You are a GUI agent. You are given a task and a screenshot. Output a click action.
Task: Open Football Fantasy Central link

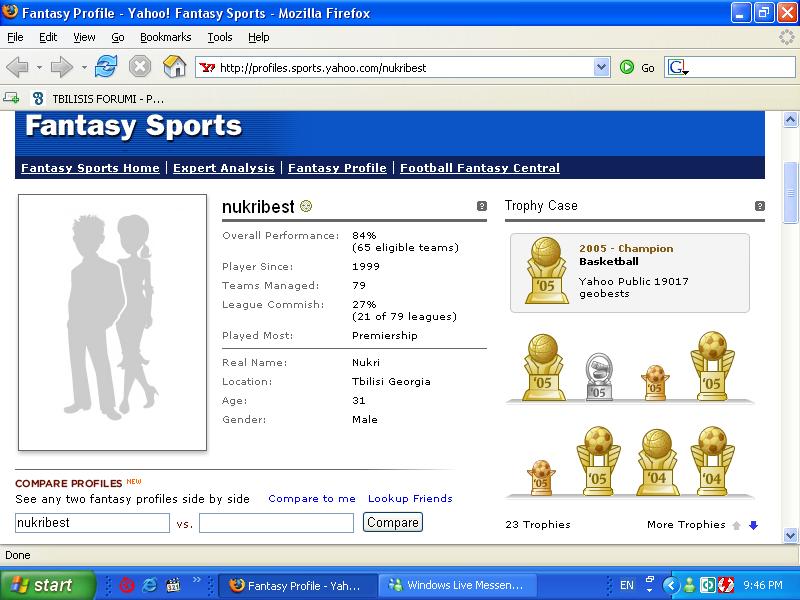click(480, 168)
